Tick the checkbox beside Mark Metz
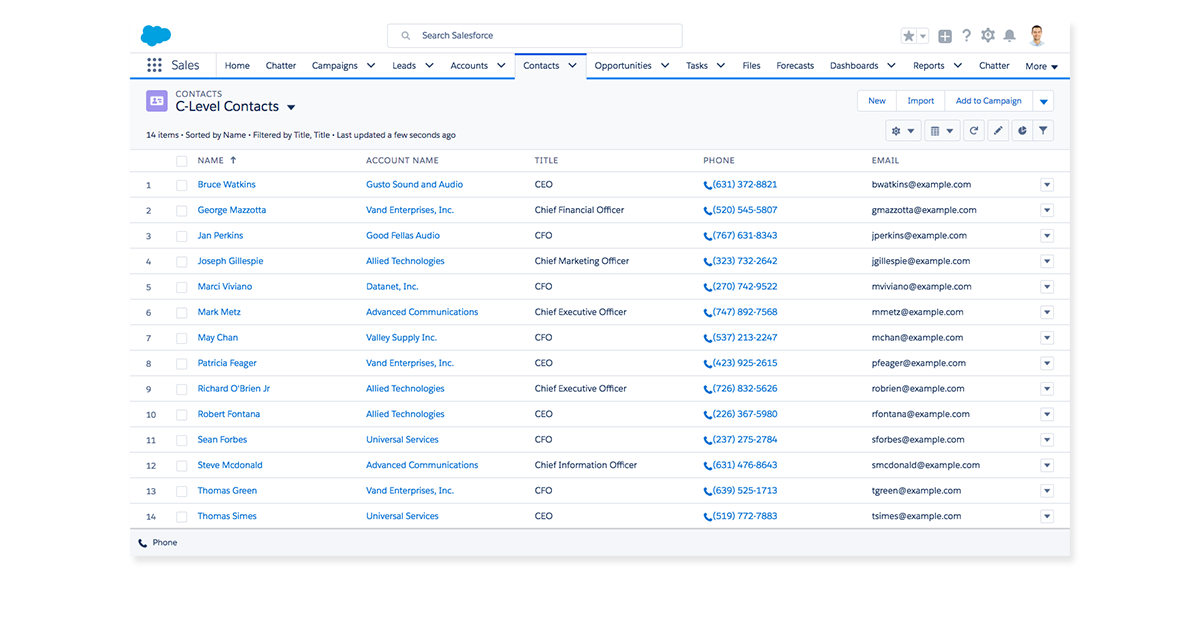 coord(181,313)
